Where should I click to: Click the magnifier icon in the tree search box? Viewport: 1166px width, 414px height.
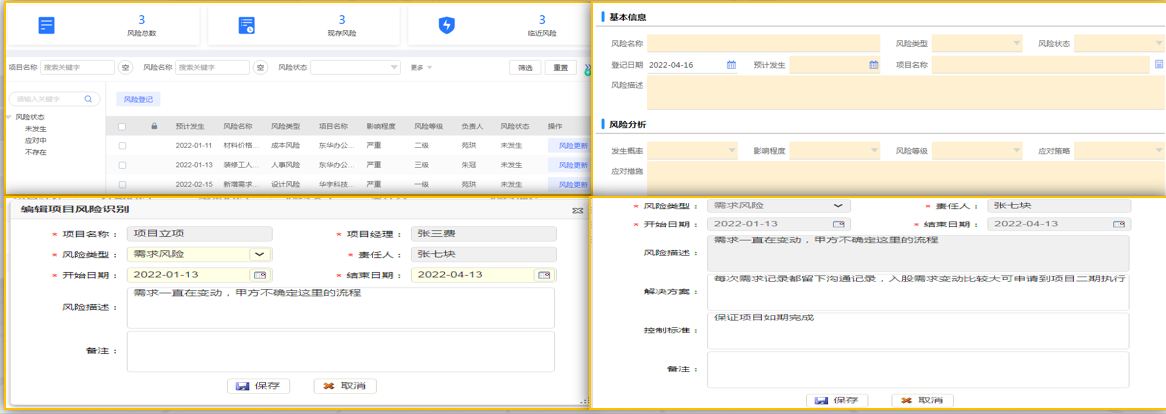pyautogui.click(x=88, y=98)
